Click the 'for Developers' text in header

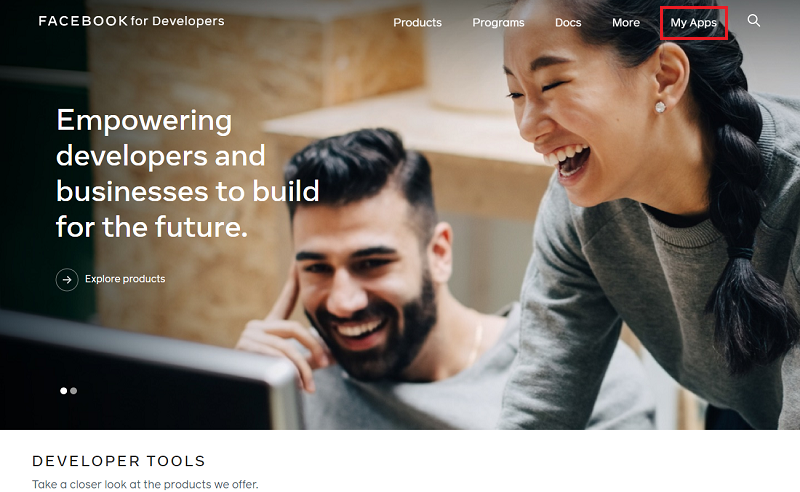[178, 21]
